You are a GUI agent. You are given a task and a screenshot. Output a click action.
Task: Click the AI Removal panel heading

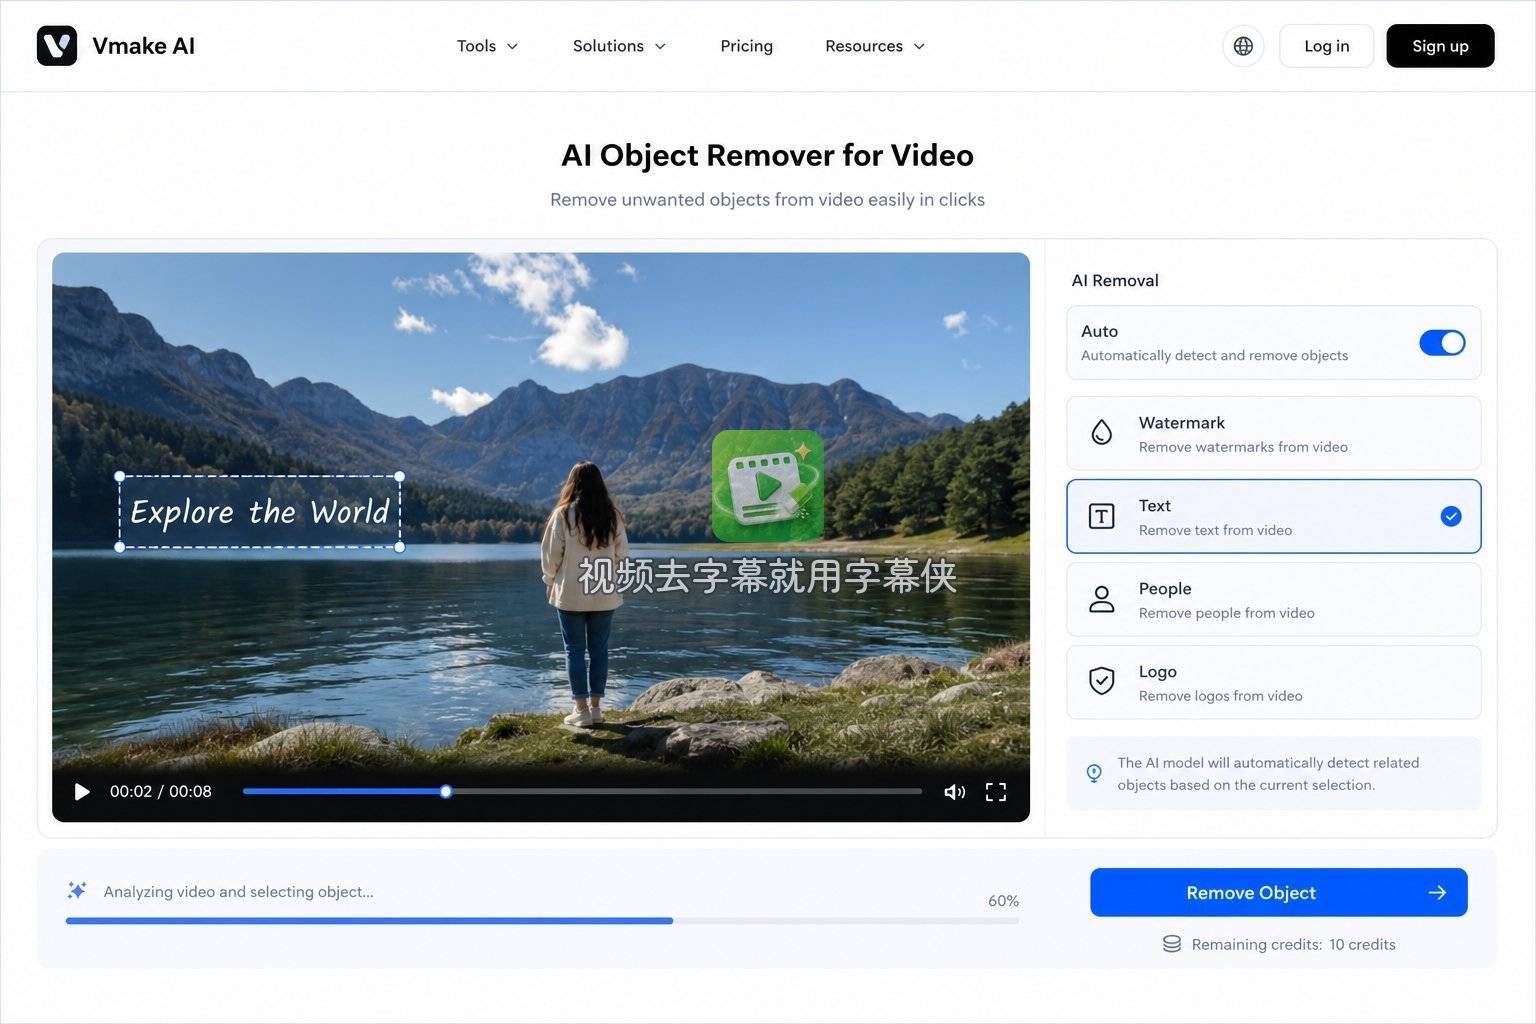tap(1115, 281)
